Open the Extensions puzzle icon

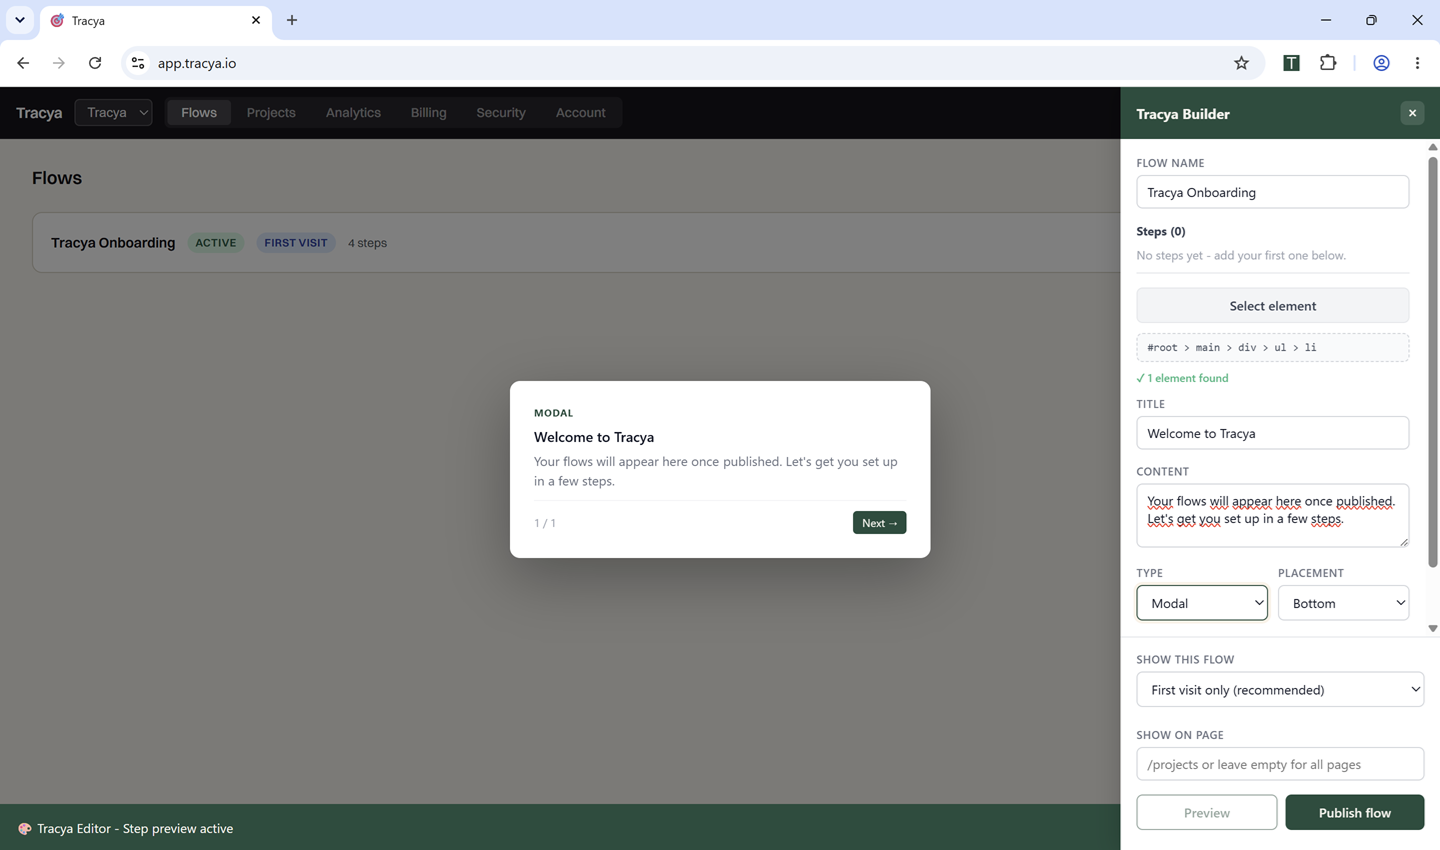(1328, 63)
